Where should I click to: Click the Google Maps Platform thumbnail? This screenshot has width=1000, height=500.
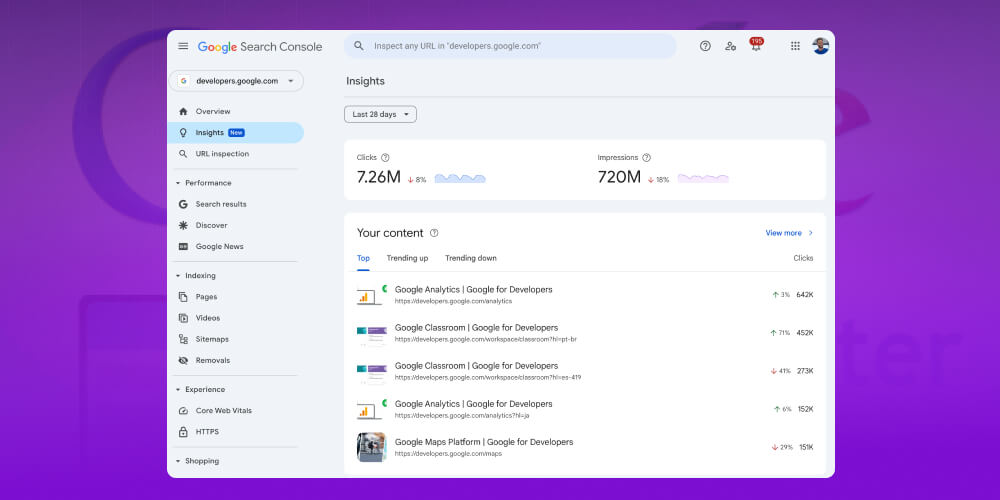coord(371,447)
